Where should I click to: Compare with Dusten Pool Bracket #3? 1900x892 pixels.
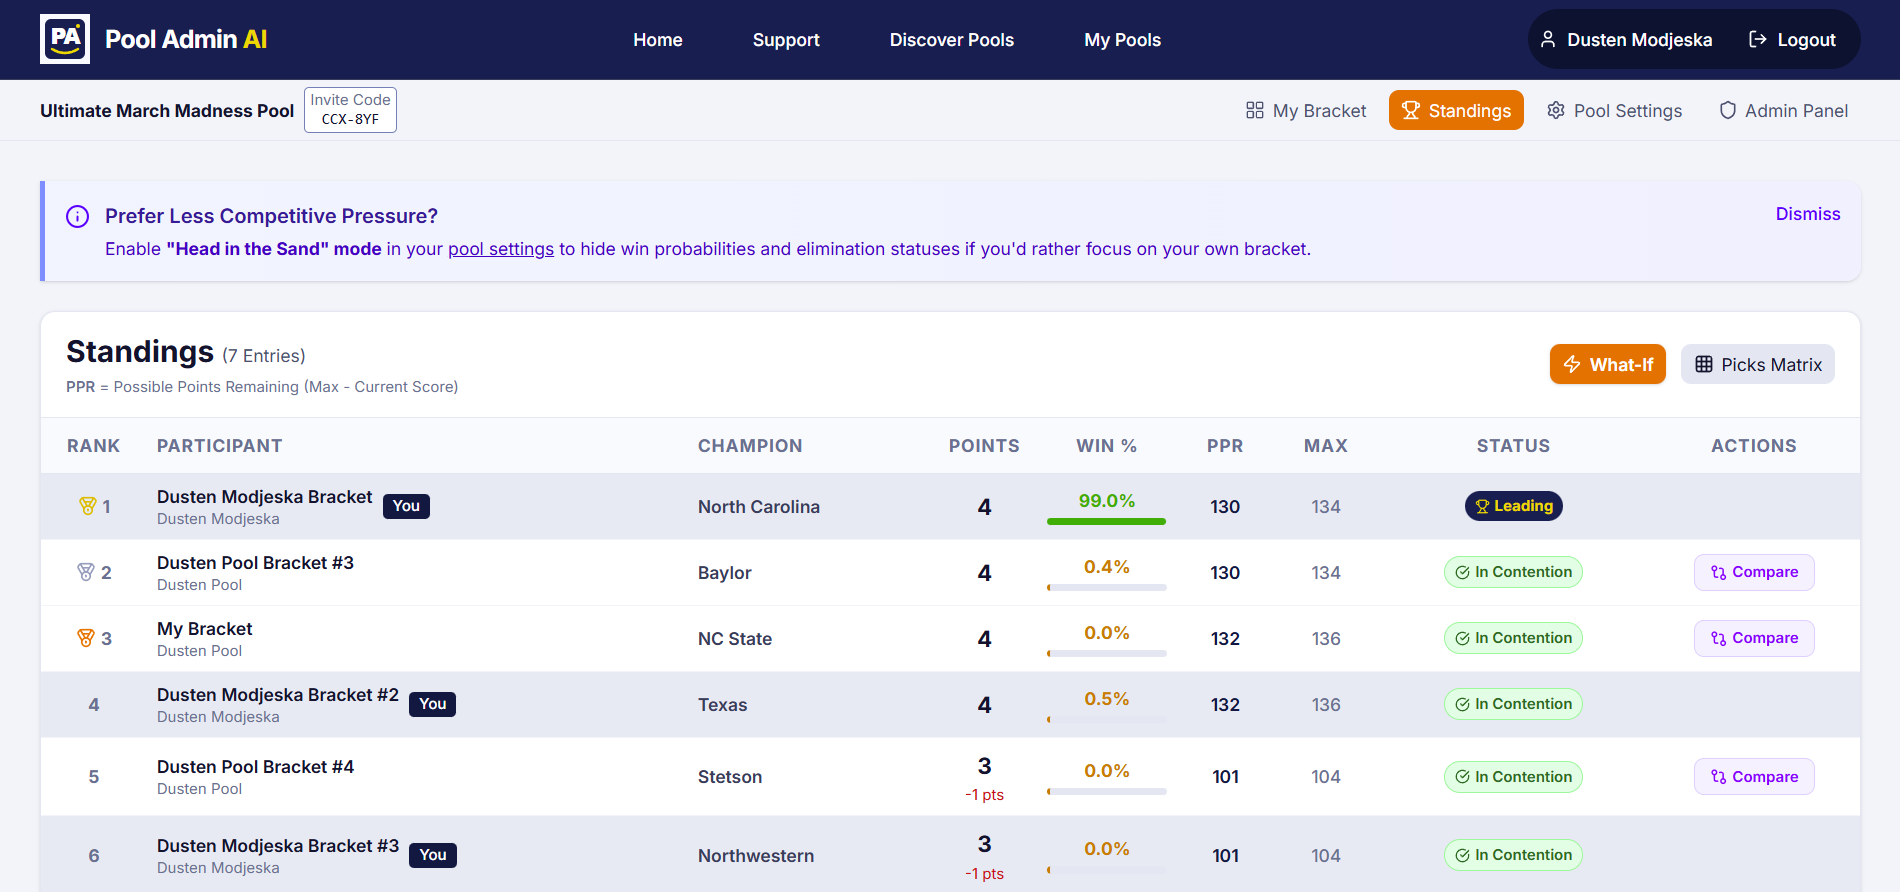(1753, 573)
